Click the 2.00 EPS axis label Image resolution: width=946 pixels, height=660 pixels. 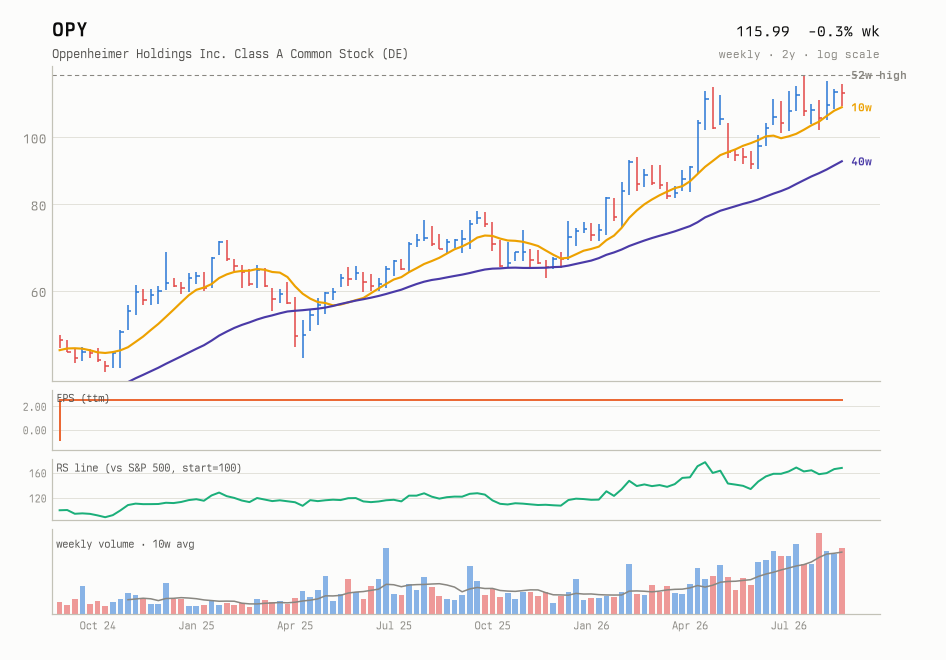coord(34,407)
